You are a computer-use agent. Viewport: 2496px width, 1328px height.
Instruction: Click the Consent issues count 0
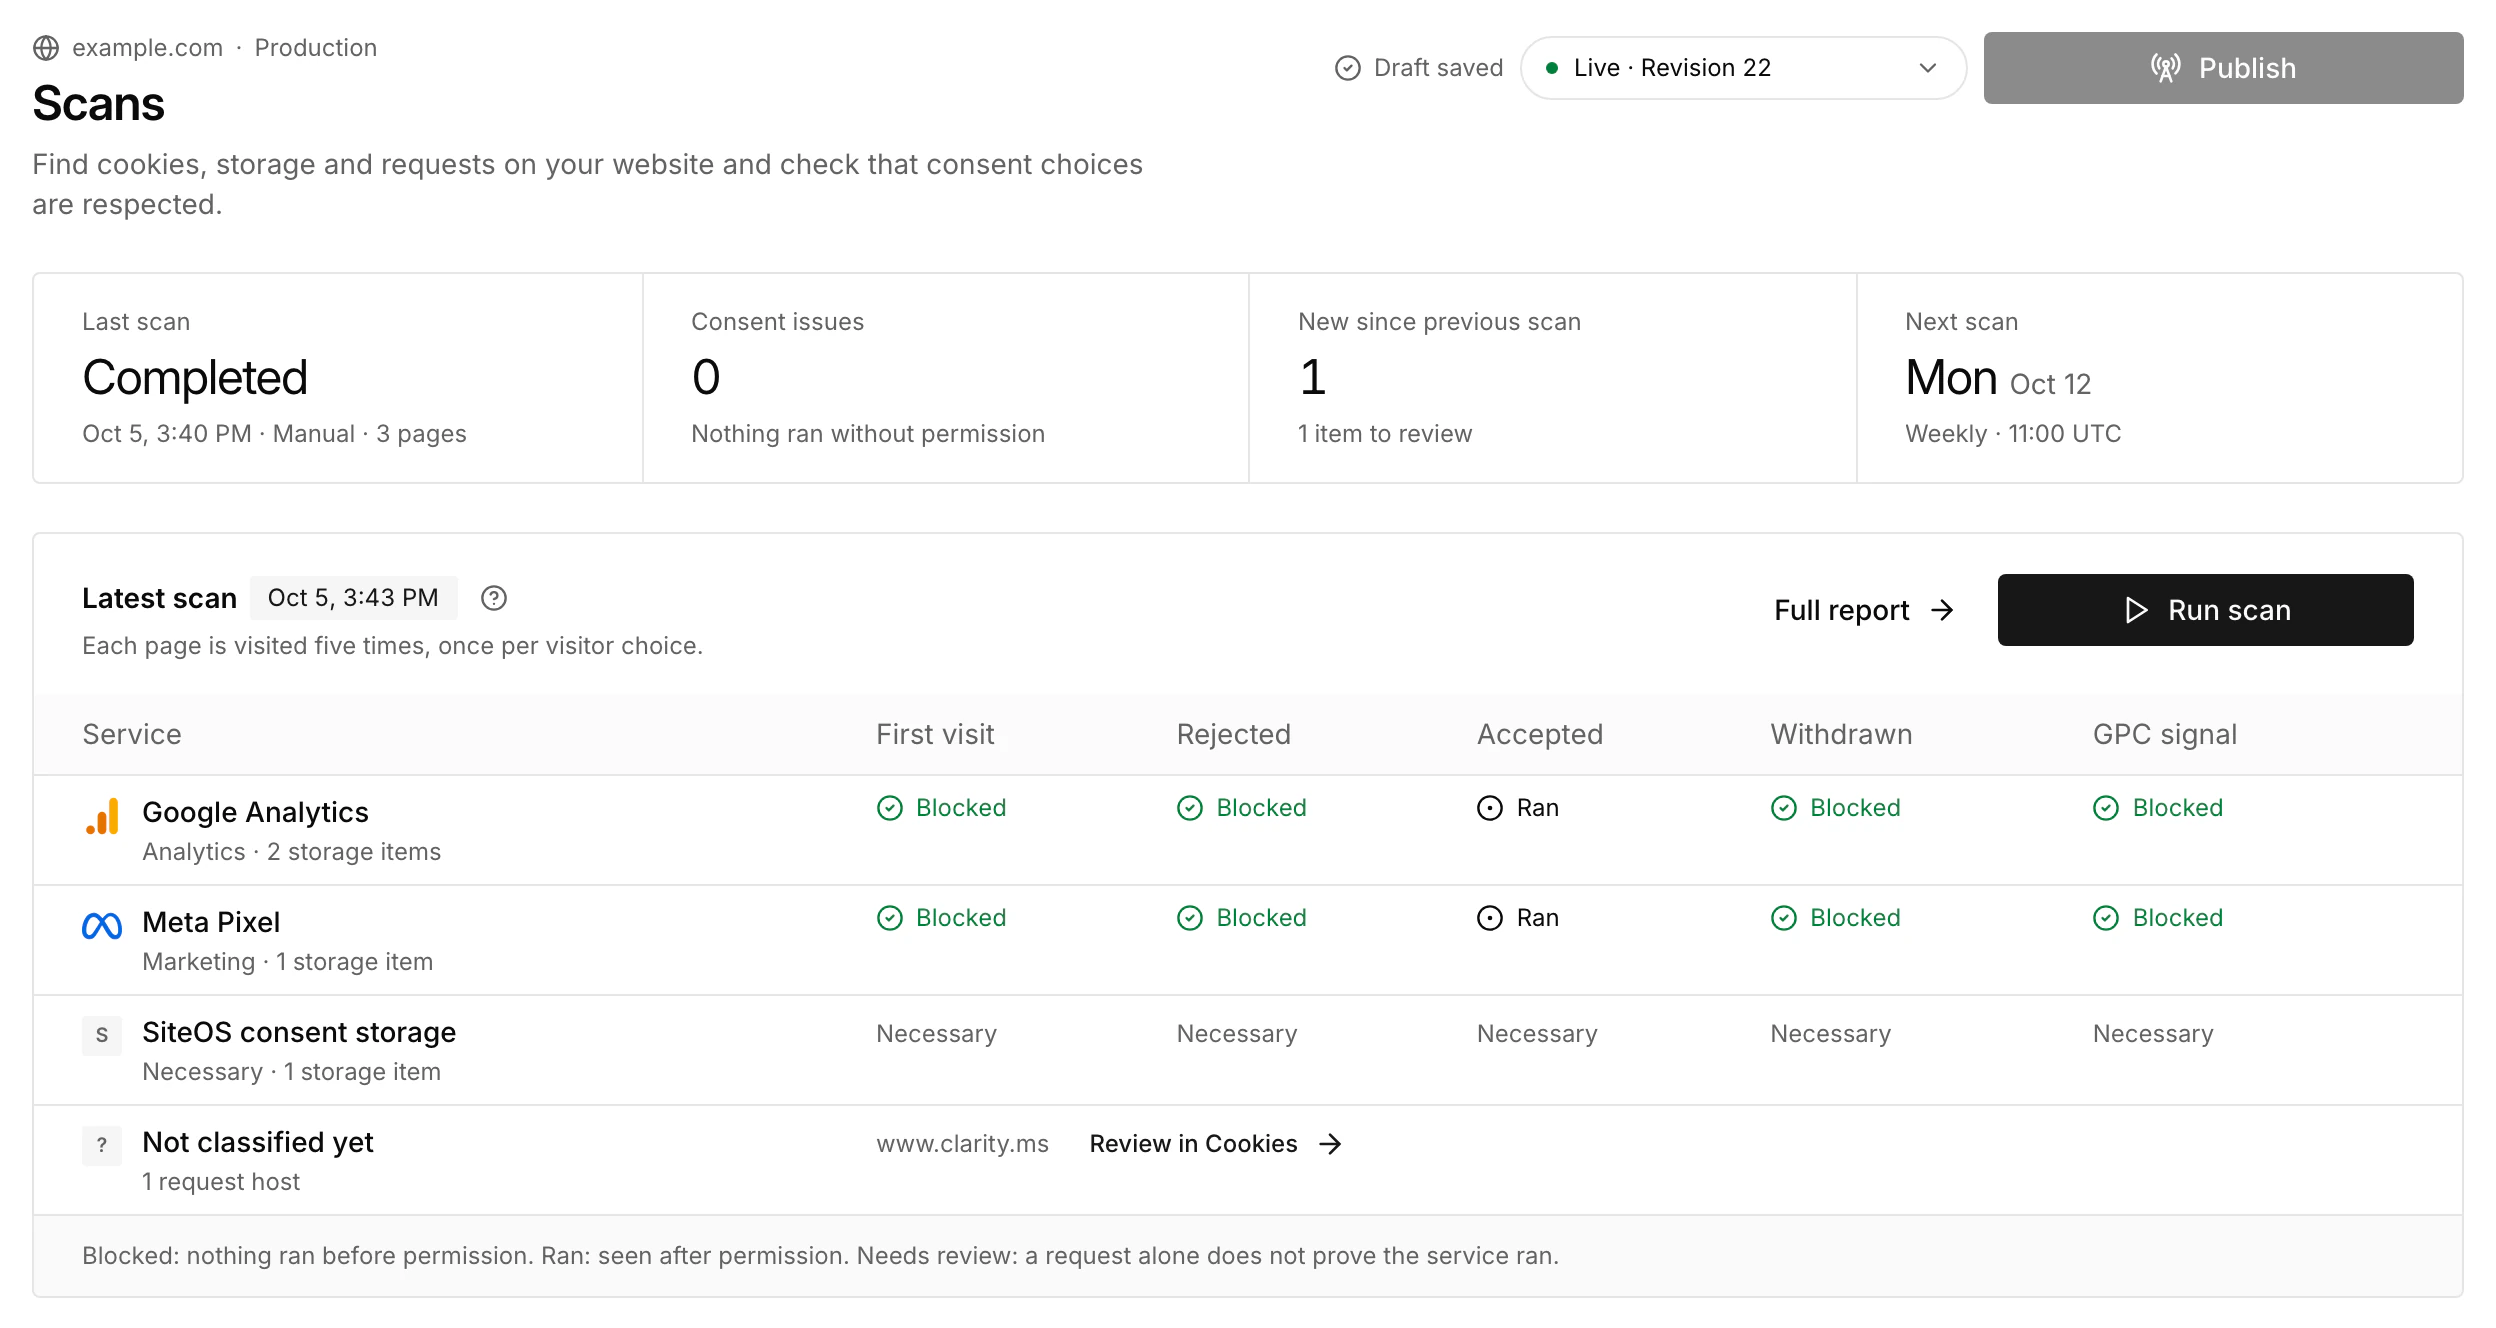click(706, 378)
